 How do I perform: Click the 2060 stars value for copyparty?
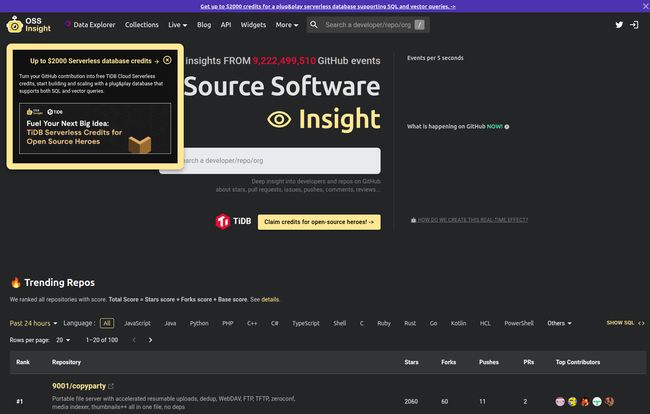[411, 402]
